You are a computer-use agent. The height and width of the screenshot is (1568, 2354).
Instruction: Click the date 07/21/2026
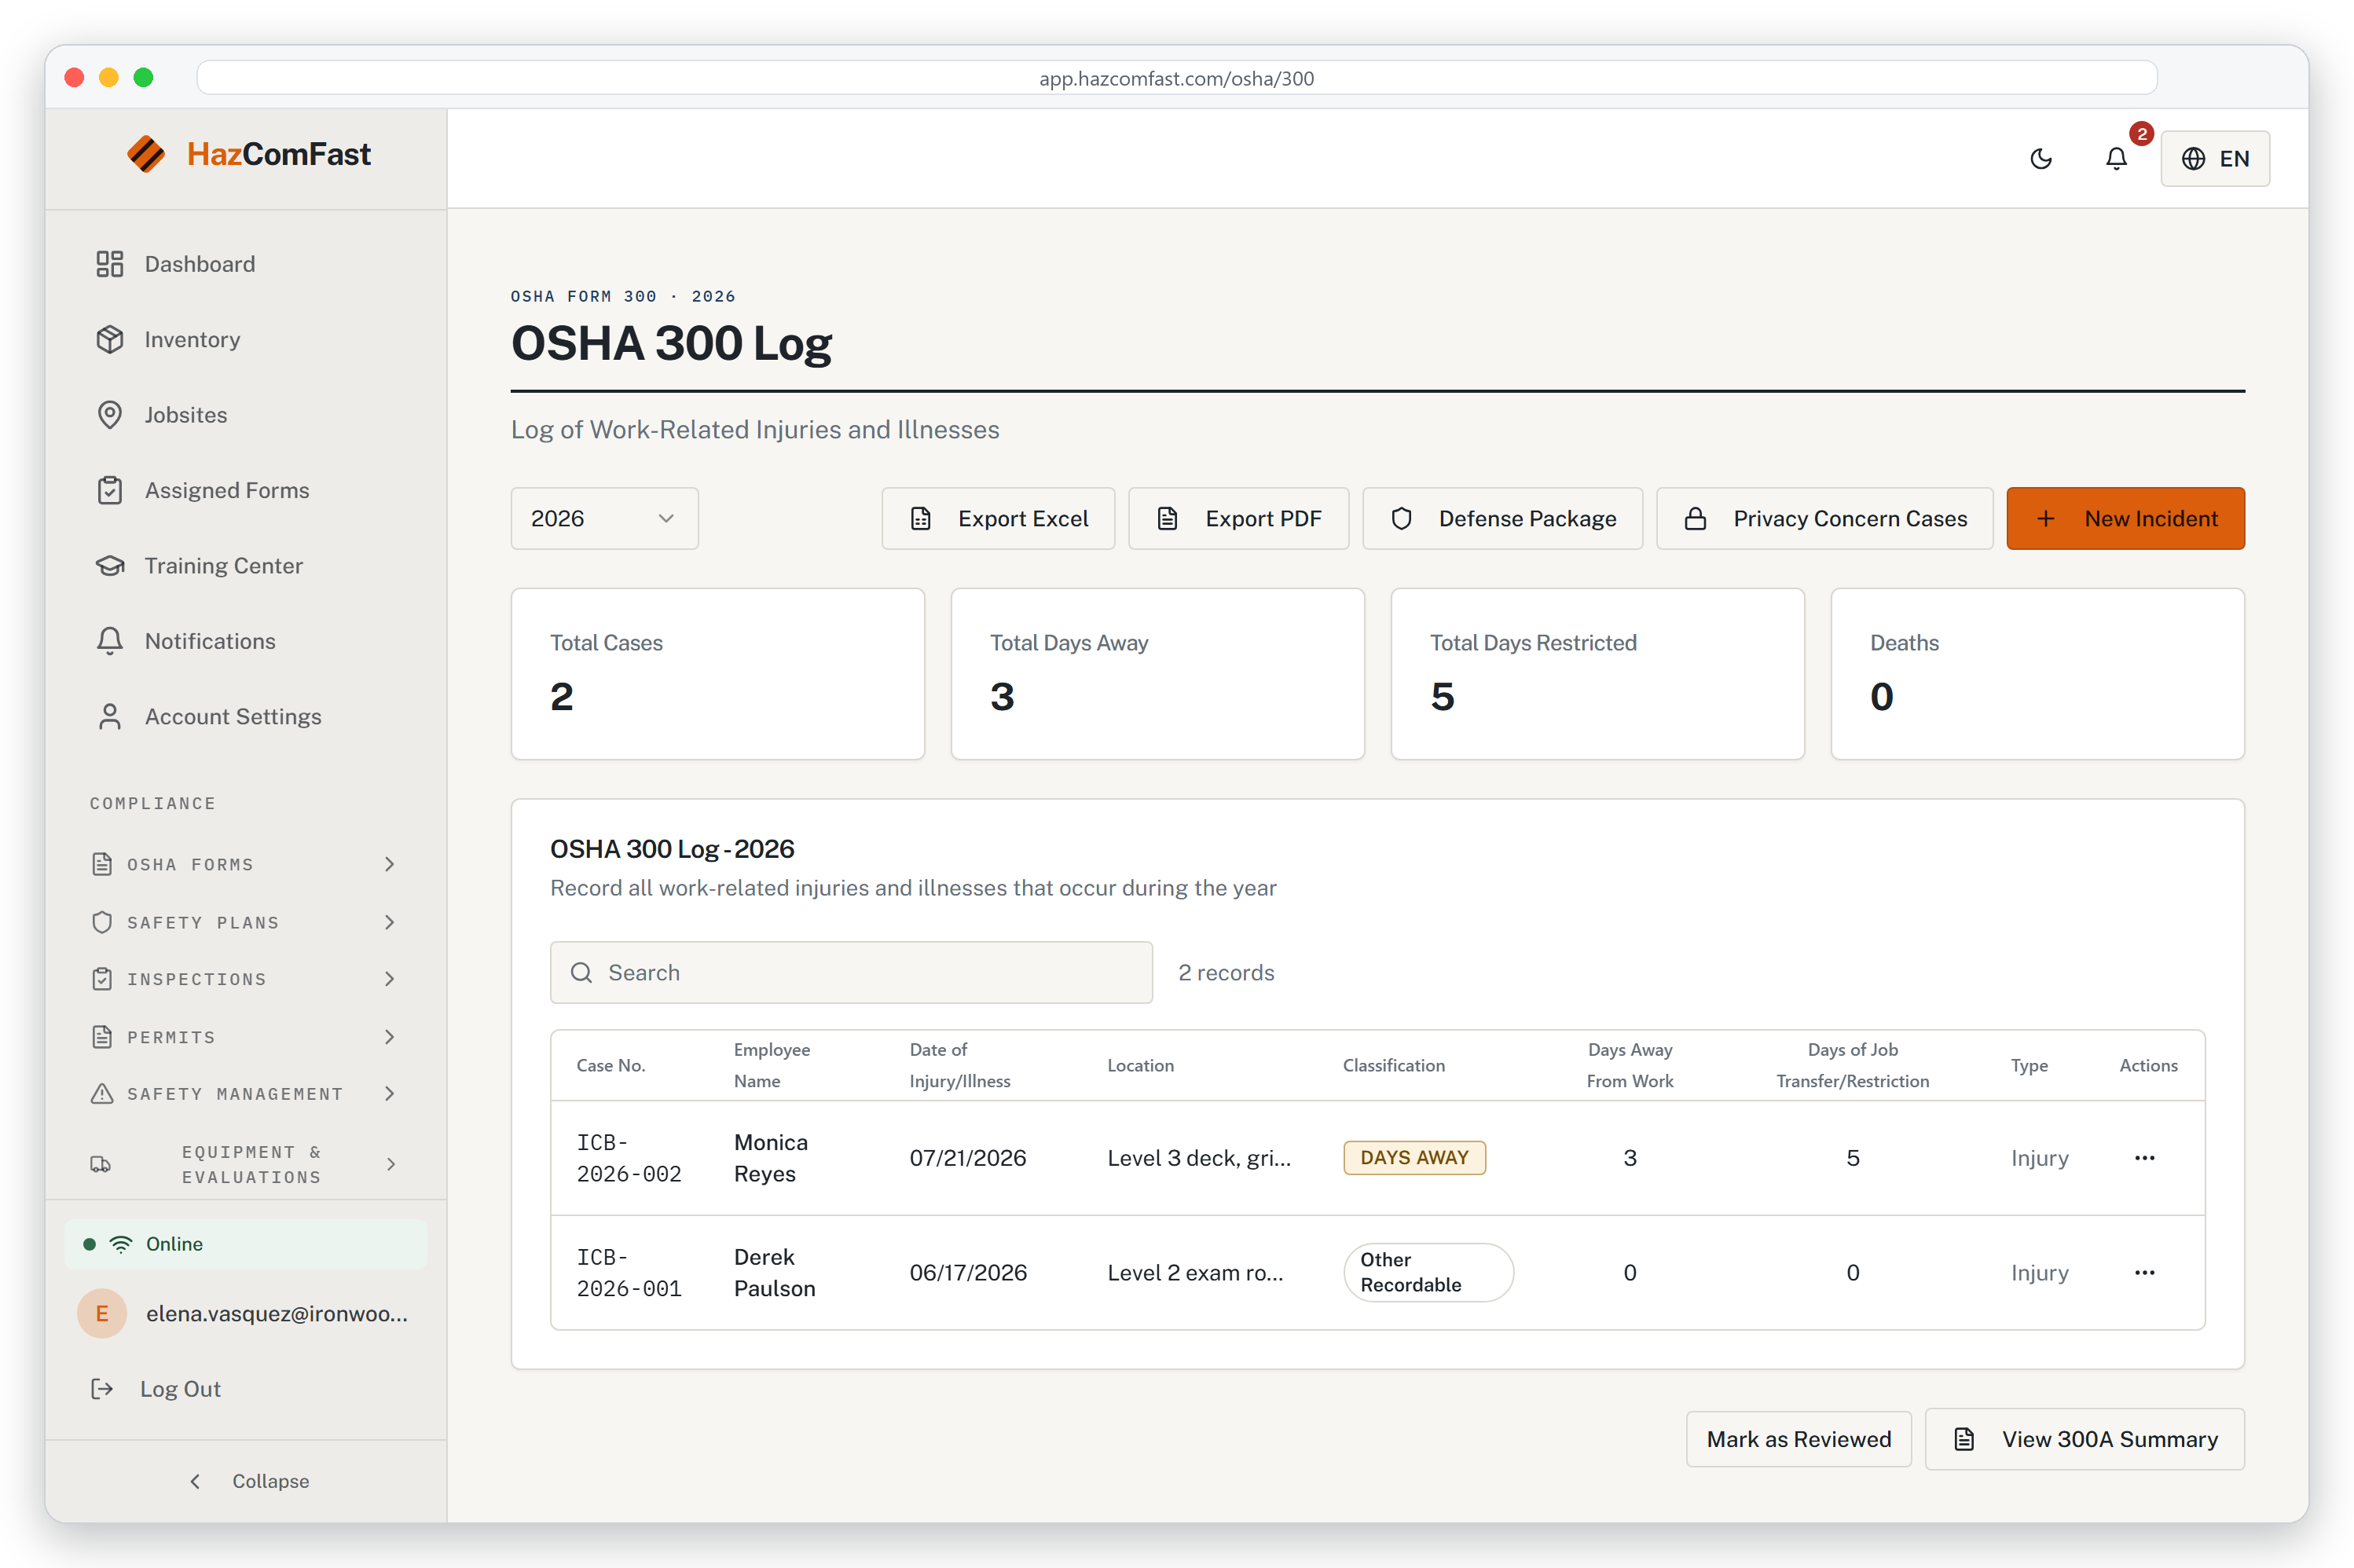coord(968,1158)
